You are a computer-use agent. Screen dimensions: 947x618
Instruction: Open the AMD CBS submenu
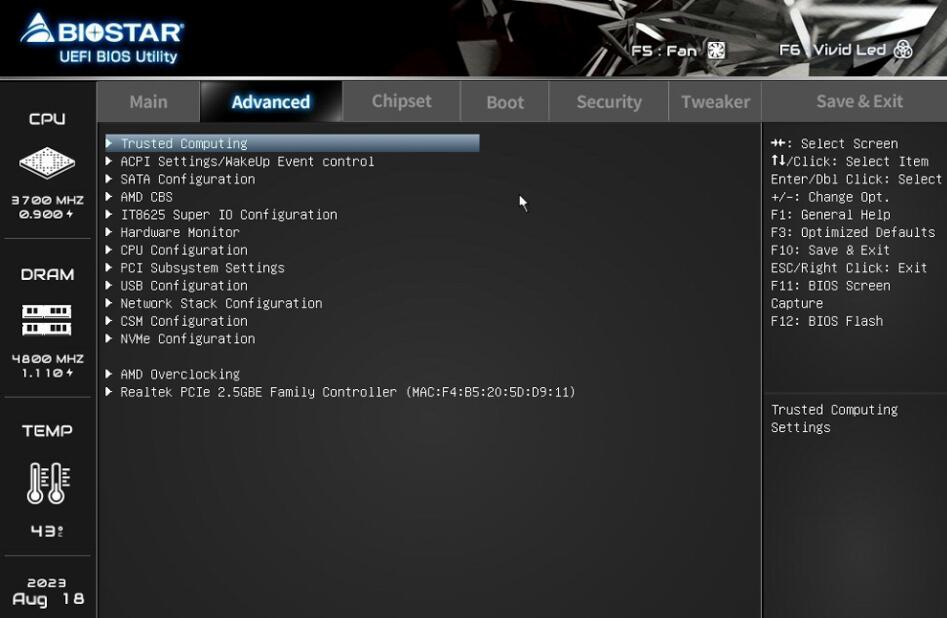[x=146, y=197]
